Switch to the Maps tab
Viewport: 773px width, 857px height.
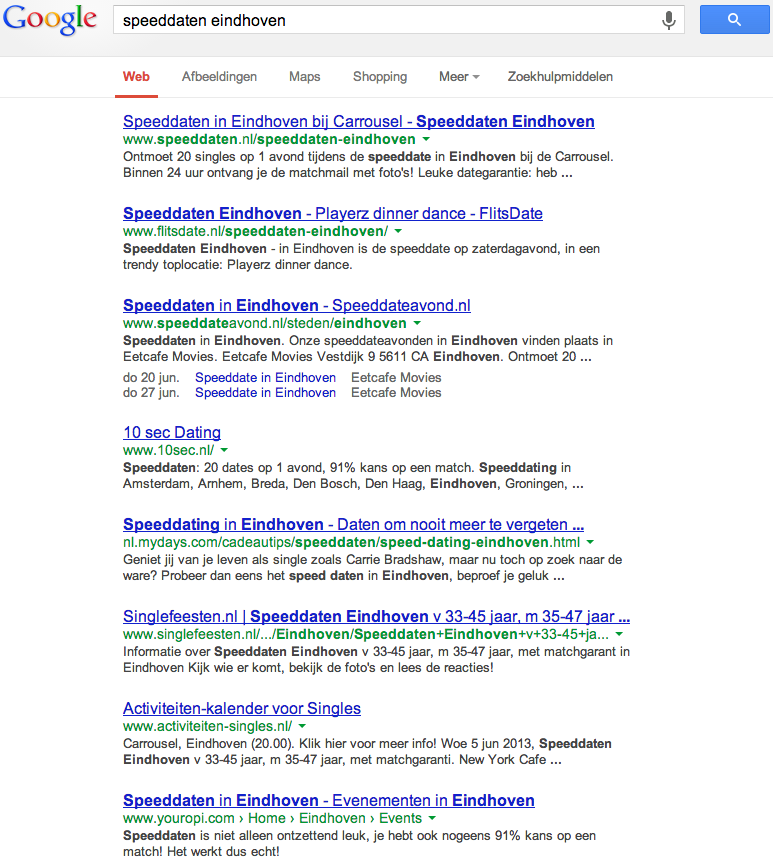[x=304, y=77]
